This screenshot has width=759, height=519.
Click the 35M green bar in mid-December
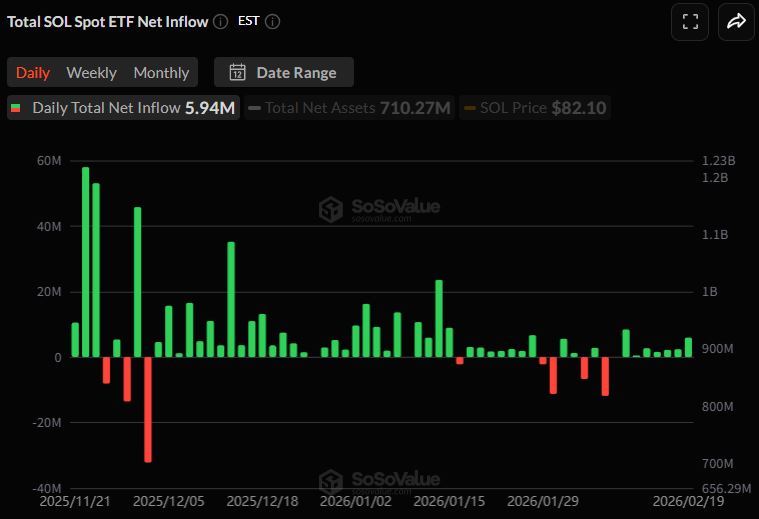[x=231, y=299]
